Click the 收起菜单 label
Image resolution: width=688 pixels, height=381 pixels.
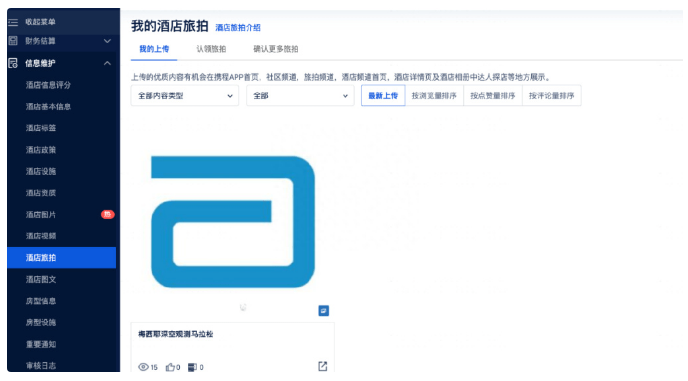pos(40,22)
